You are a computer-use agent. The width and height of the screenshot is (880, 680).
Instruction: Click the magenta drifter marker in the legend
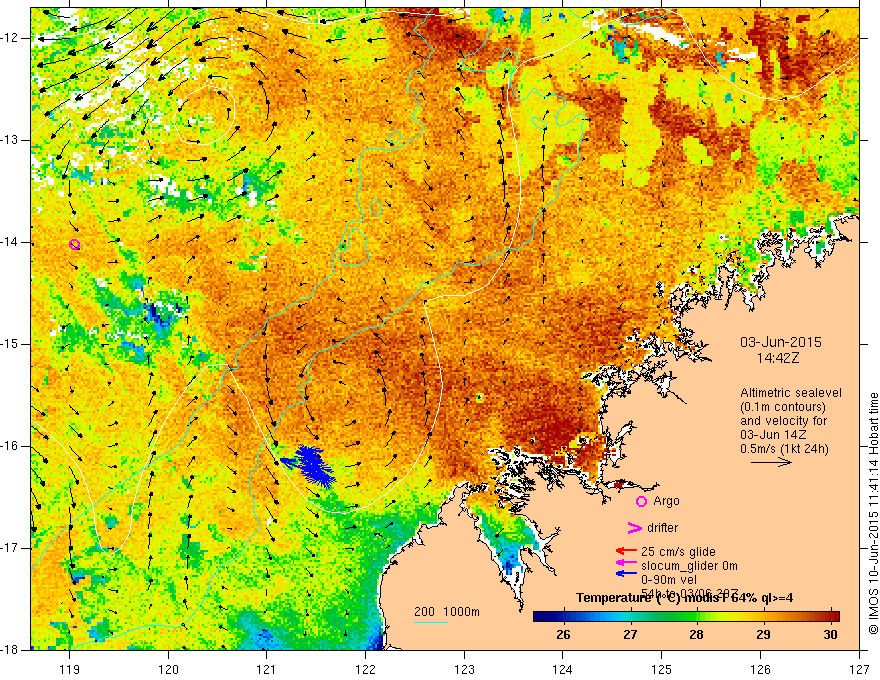point(634,527)
